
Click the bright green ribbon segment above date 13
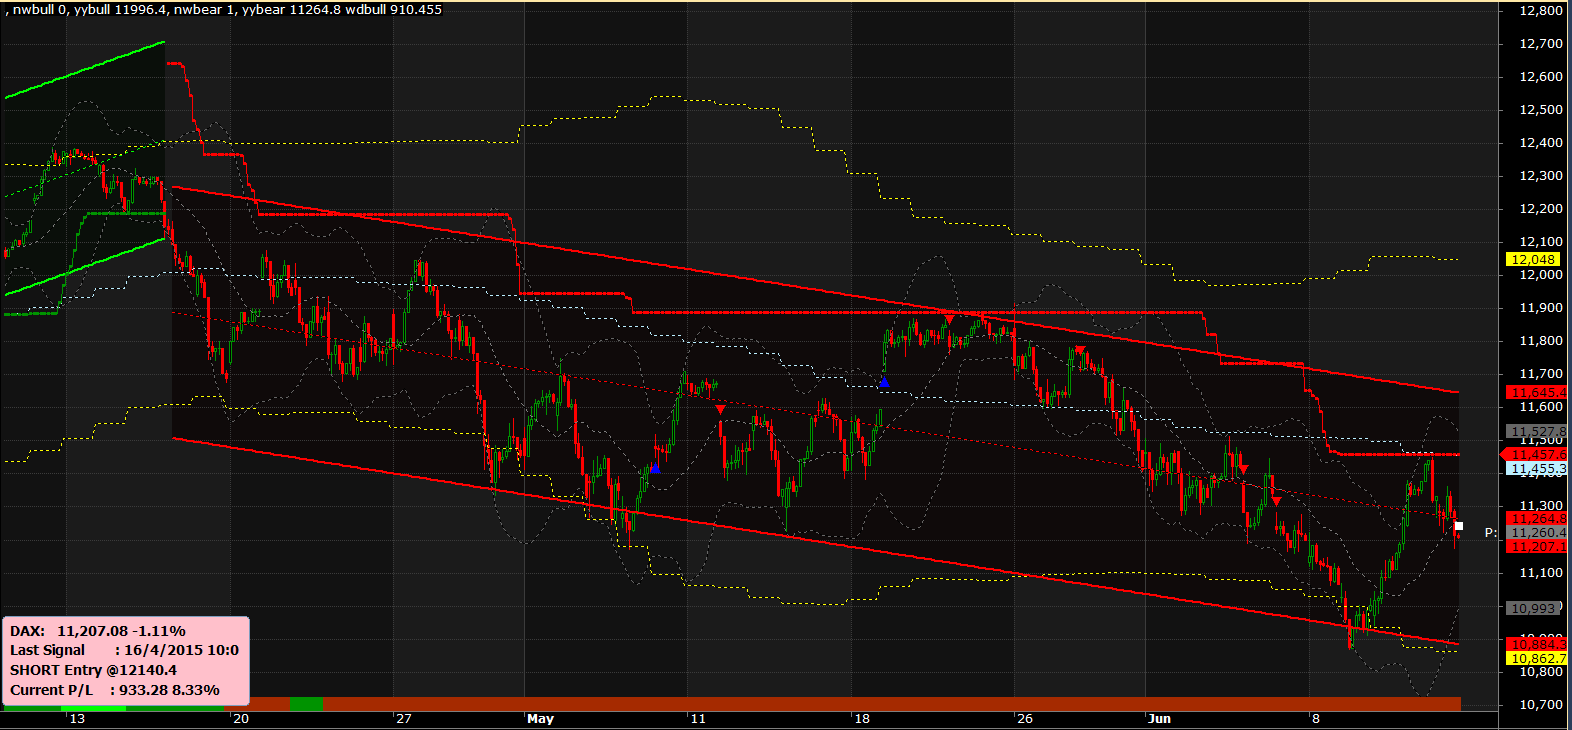tap(93, 708)
